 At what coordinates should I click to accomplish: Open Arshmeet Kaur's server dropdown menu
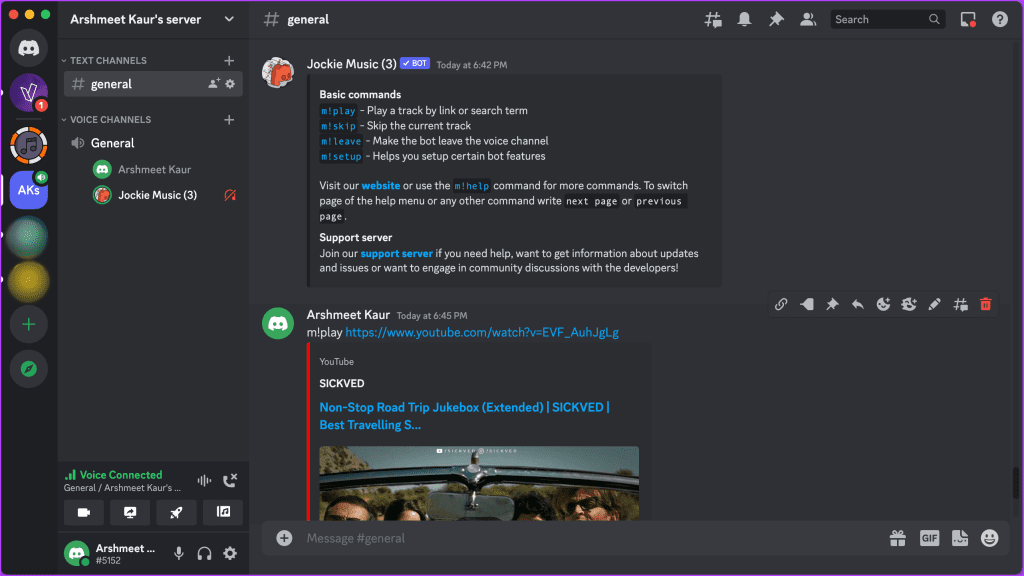(x=229, y=20)
